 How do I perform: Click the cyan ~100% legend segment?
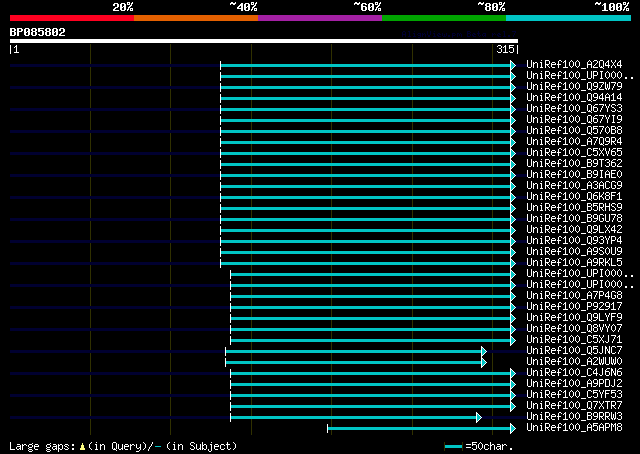[x=569, y=18]
